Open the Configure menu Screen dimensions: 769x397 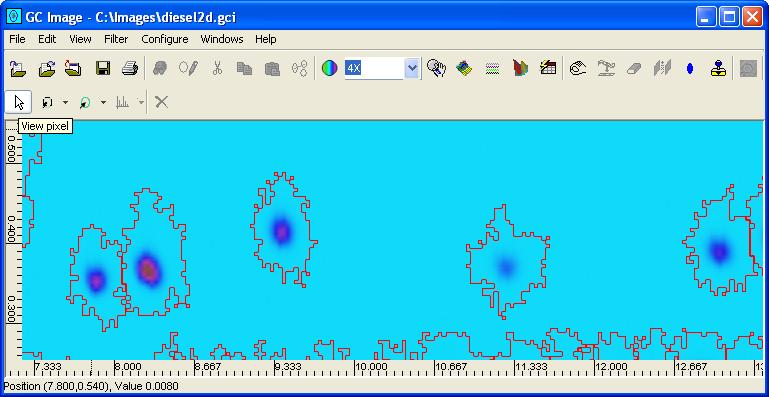point(165,39)
